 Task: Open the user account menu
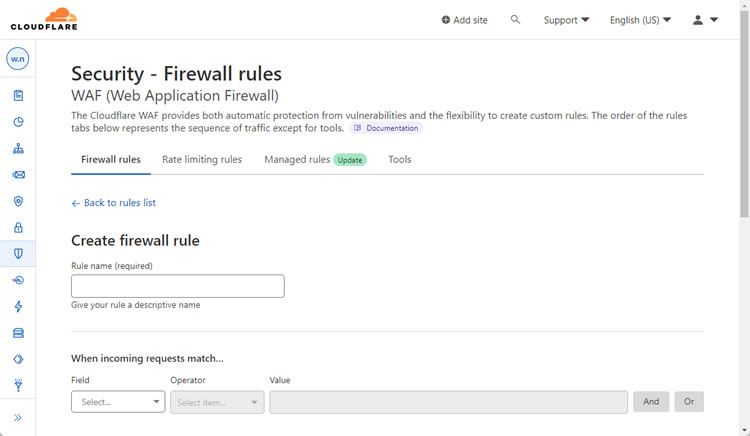[706, 20]
